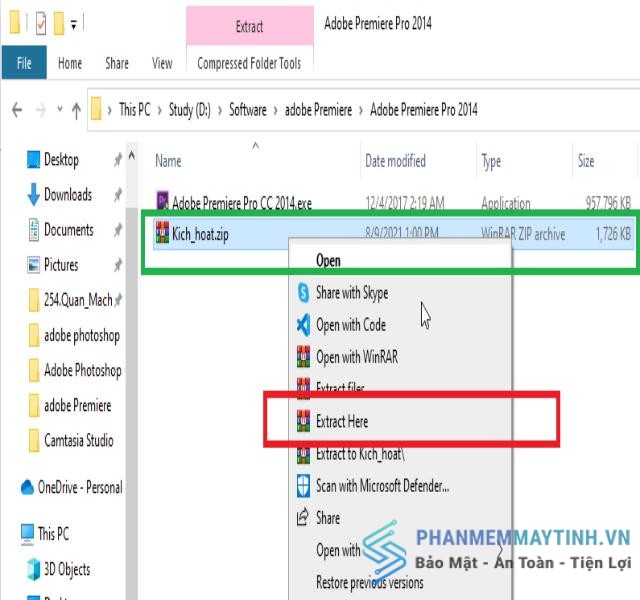This screenshot has width=640, height=600.
Task: Select the Extract contextual tab
Action: coord(249,26)
